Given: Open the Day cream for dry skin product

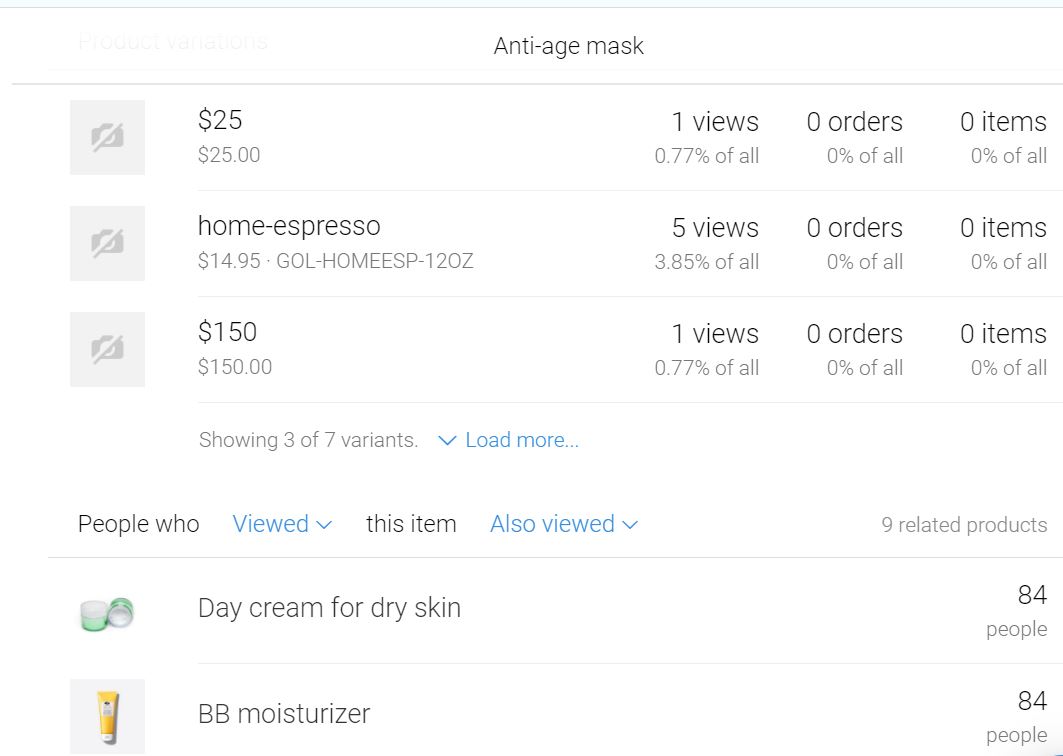Looking at the screenshot, I should click(329, 608).
